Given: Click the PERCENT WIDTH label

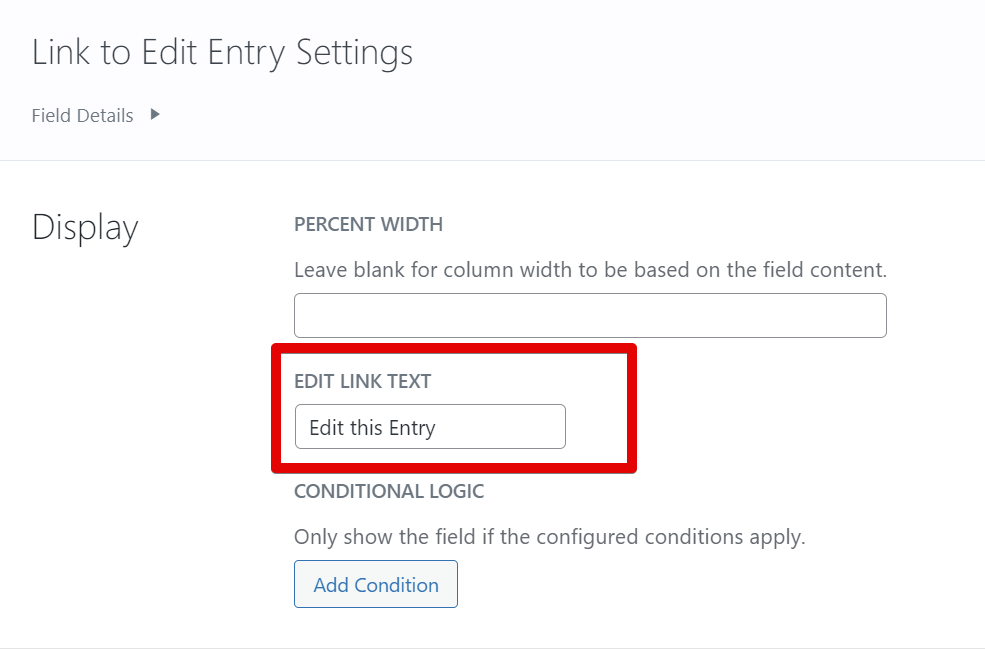Looking at the screenshot, I should pos(368,225).
